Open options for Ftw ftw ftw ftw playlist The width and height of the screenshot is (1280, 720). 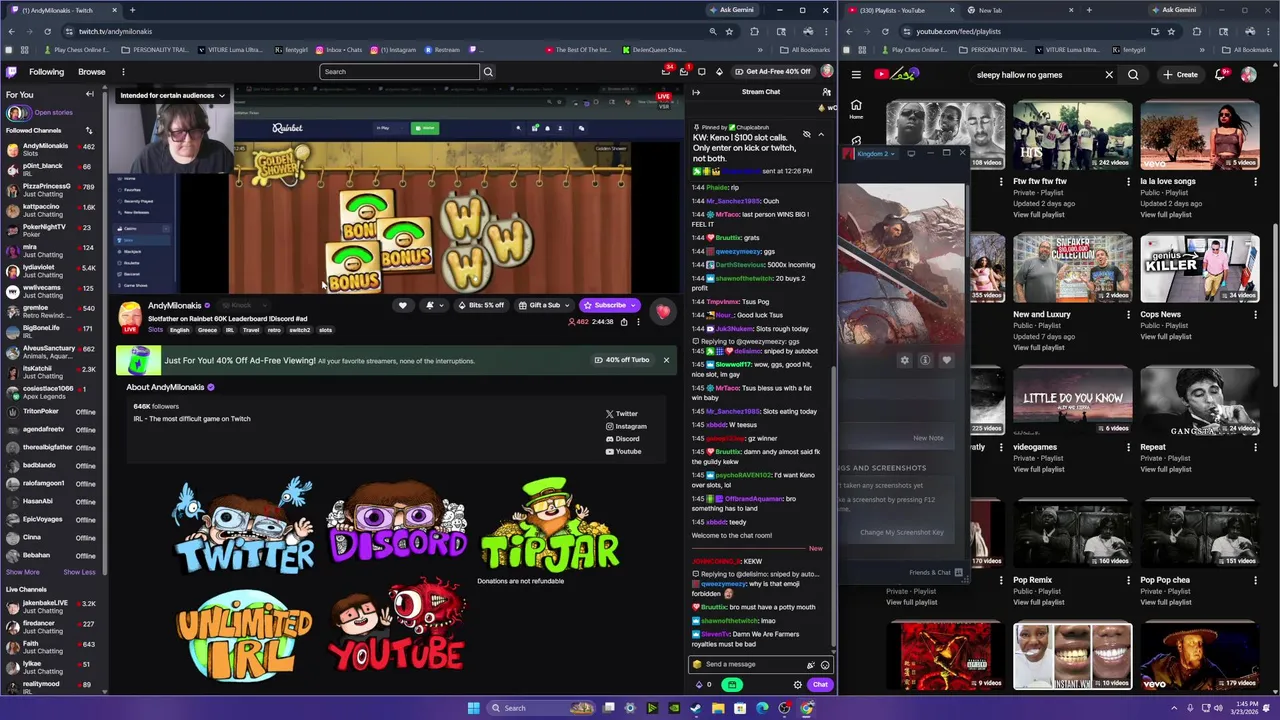point(1128,182)
